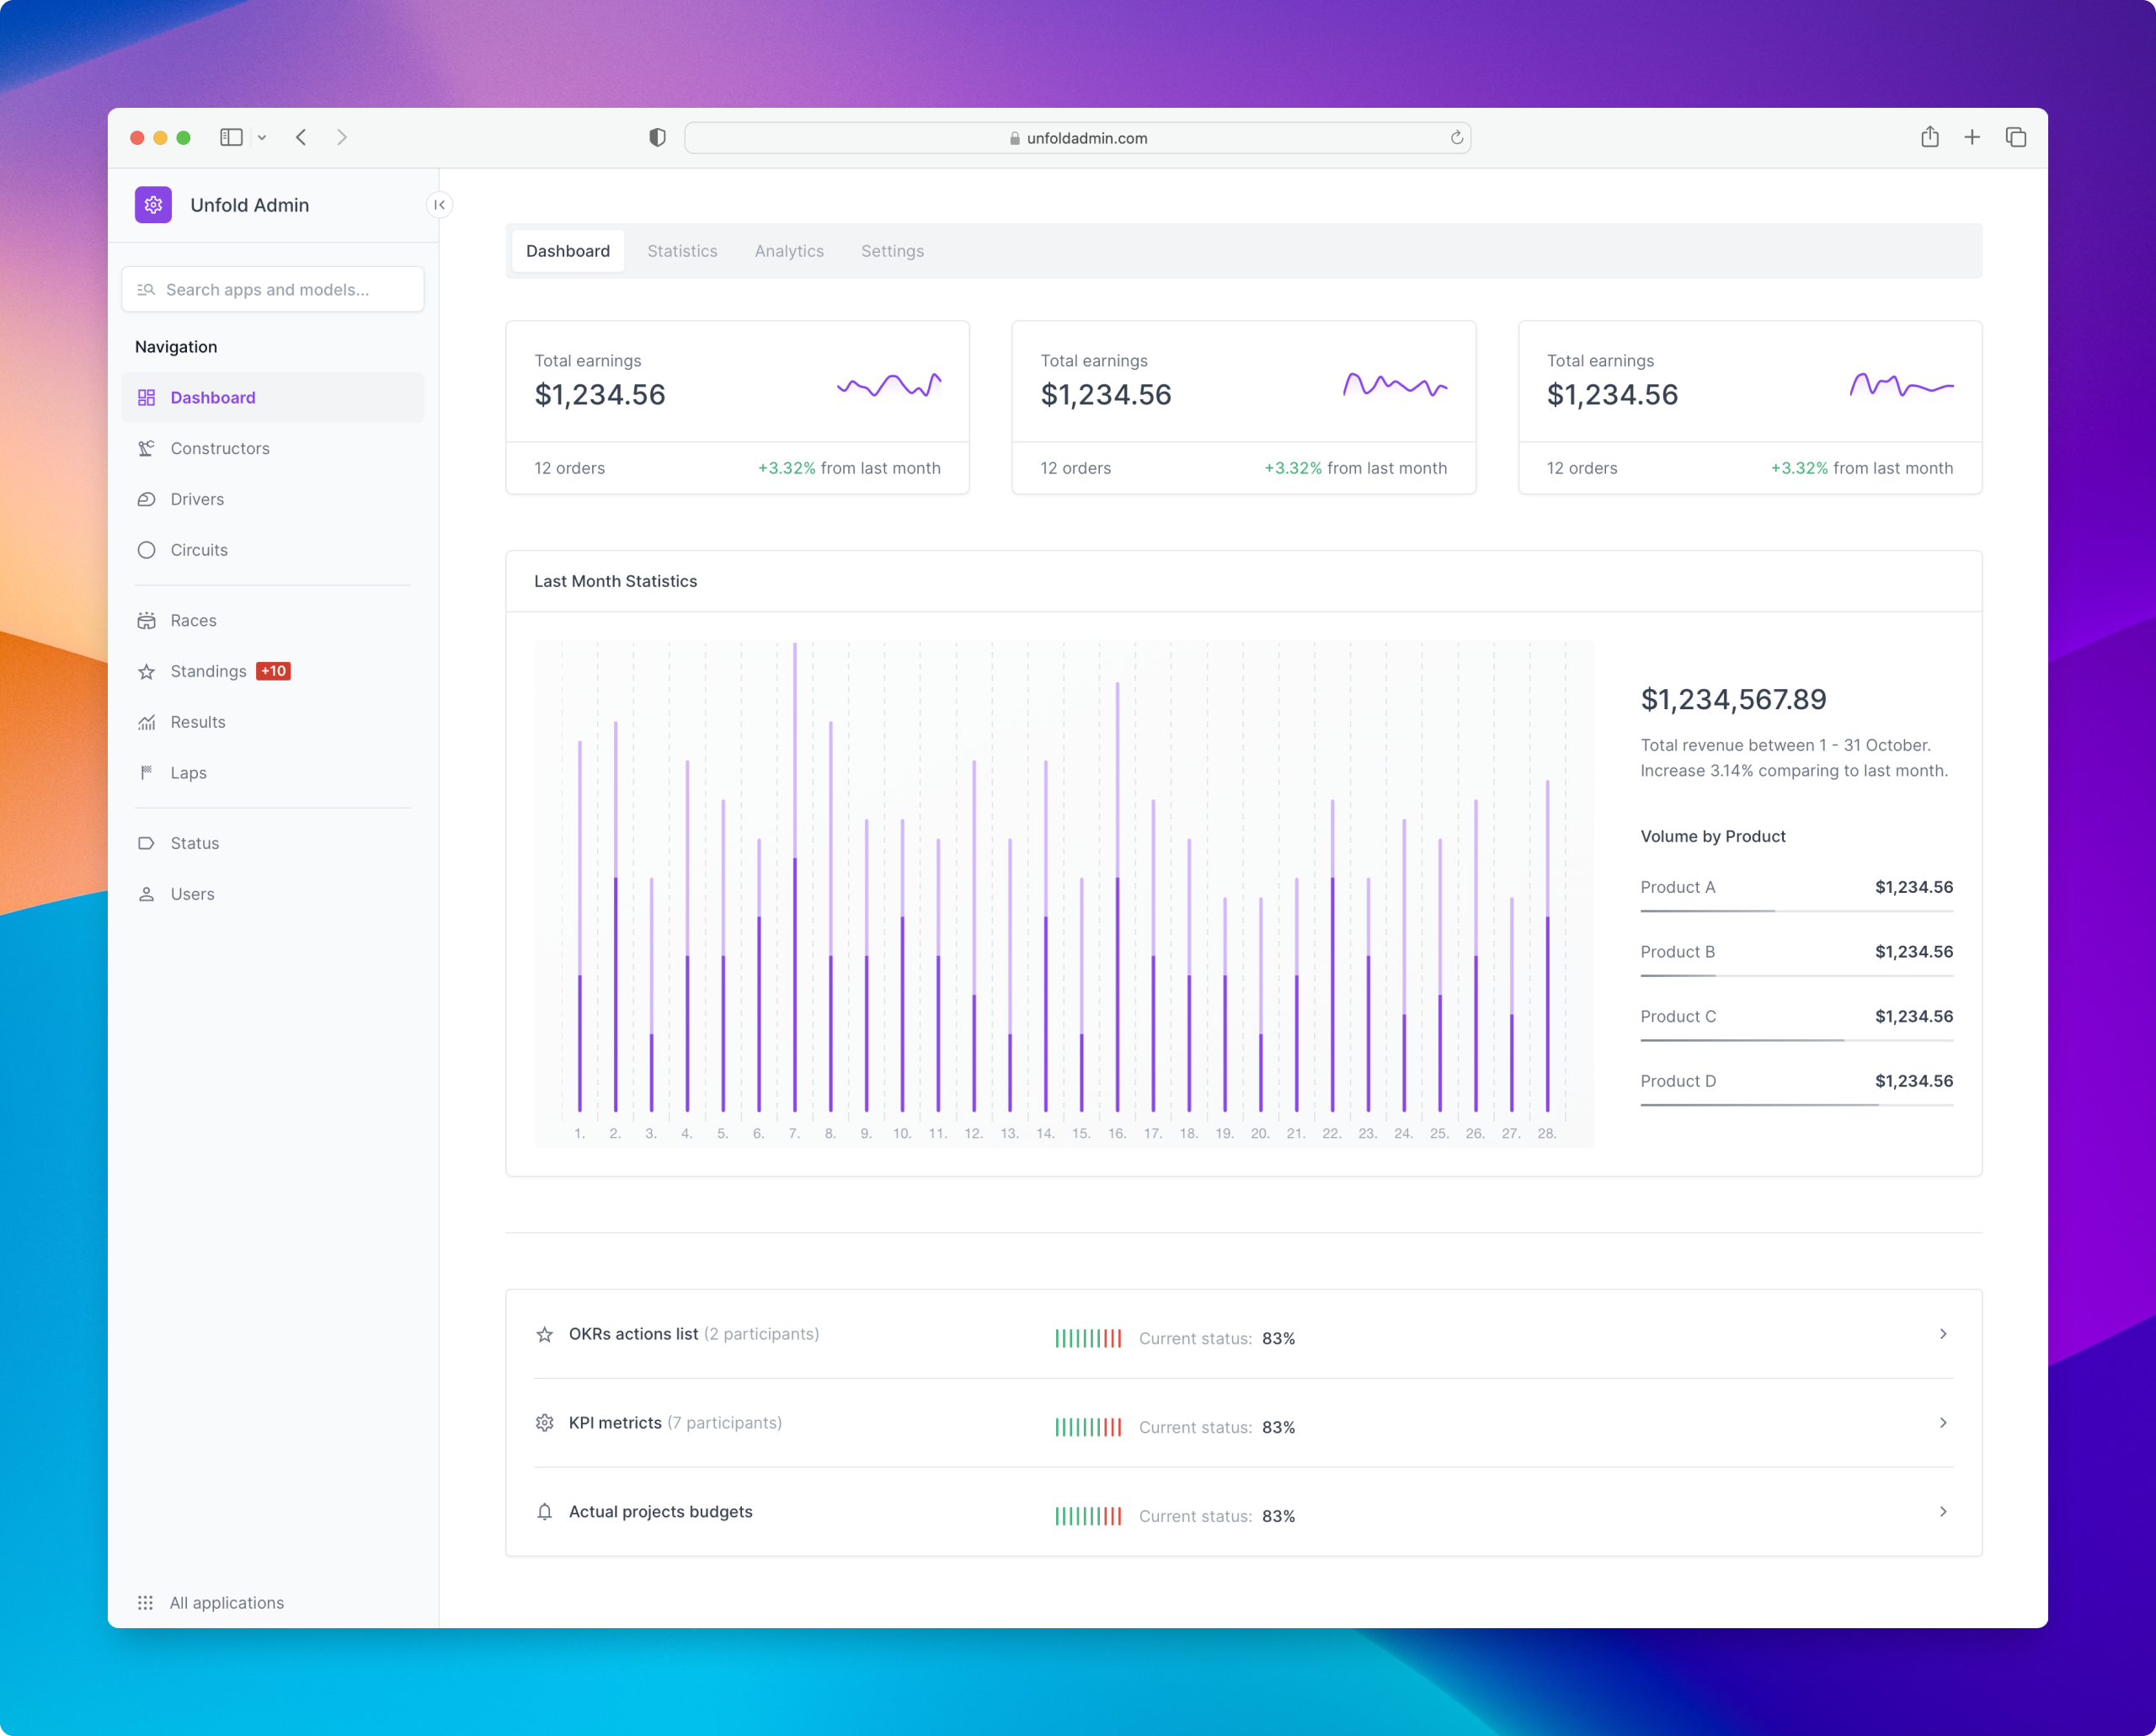Toggle Safari reader shield icon
2156x1736 pixels.
pyautogui.click(x=657, y=137)
